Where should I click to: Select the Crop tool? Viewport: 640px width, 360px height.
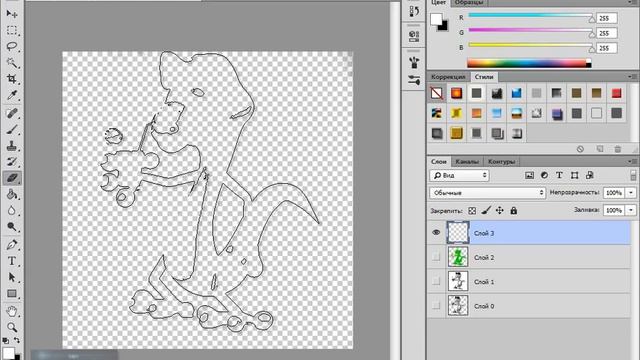coord(11,78)
